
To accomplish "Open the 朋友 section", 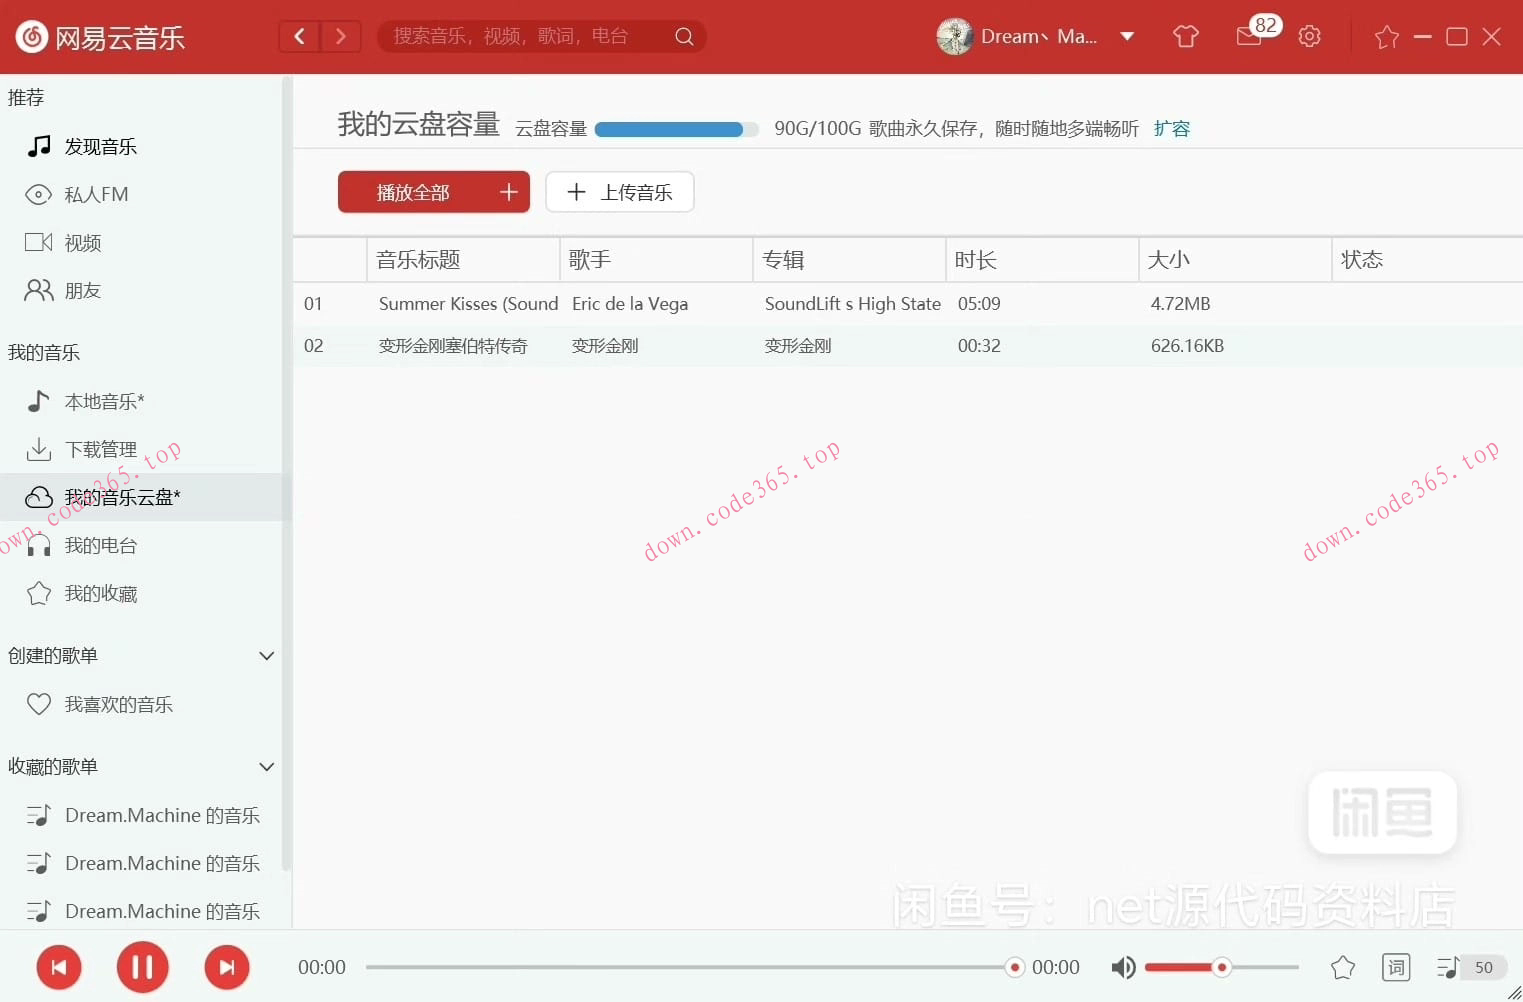I will coord(83,290).
